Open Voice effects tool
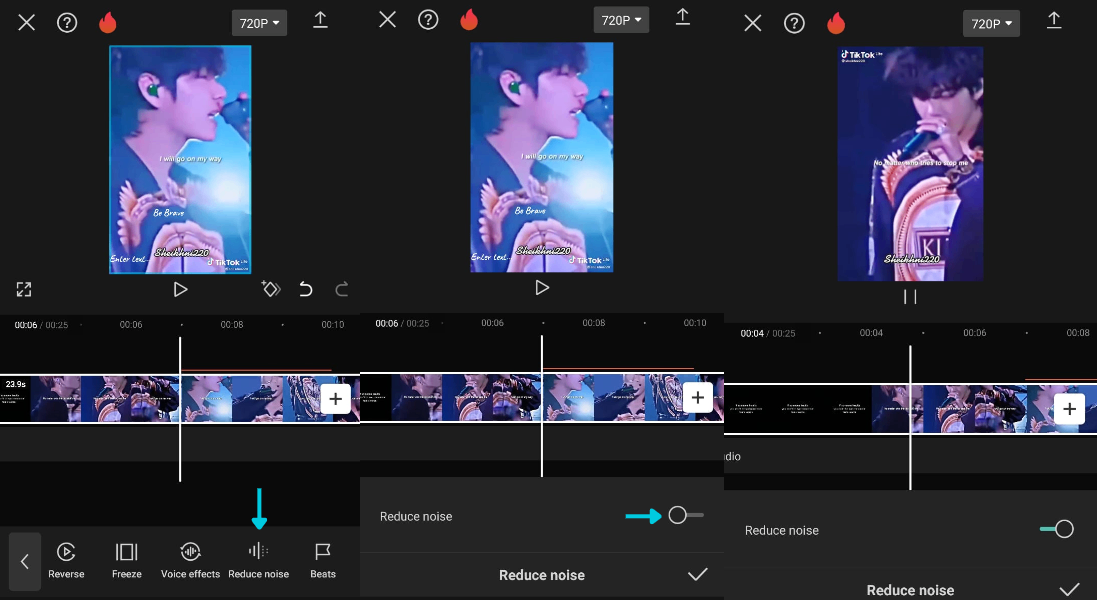This screenshot has width=1100, height=600. coord(190,561)
